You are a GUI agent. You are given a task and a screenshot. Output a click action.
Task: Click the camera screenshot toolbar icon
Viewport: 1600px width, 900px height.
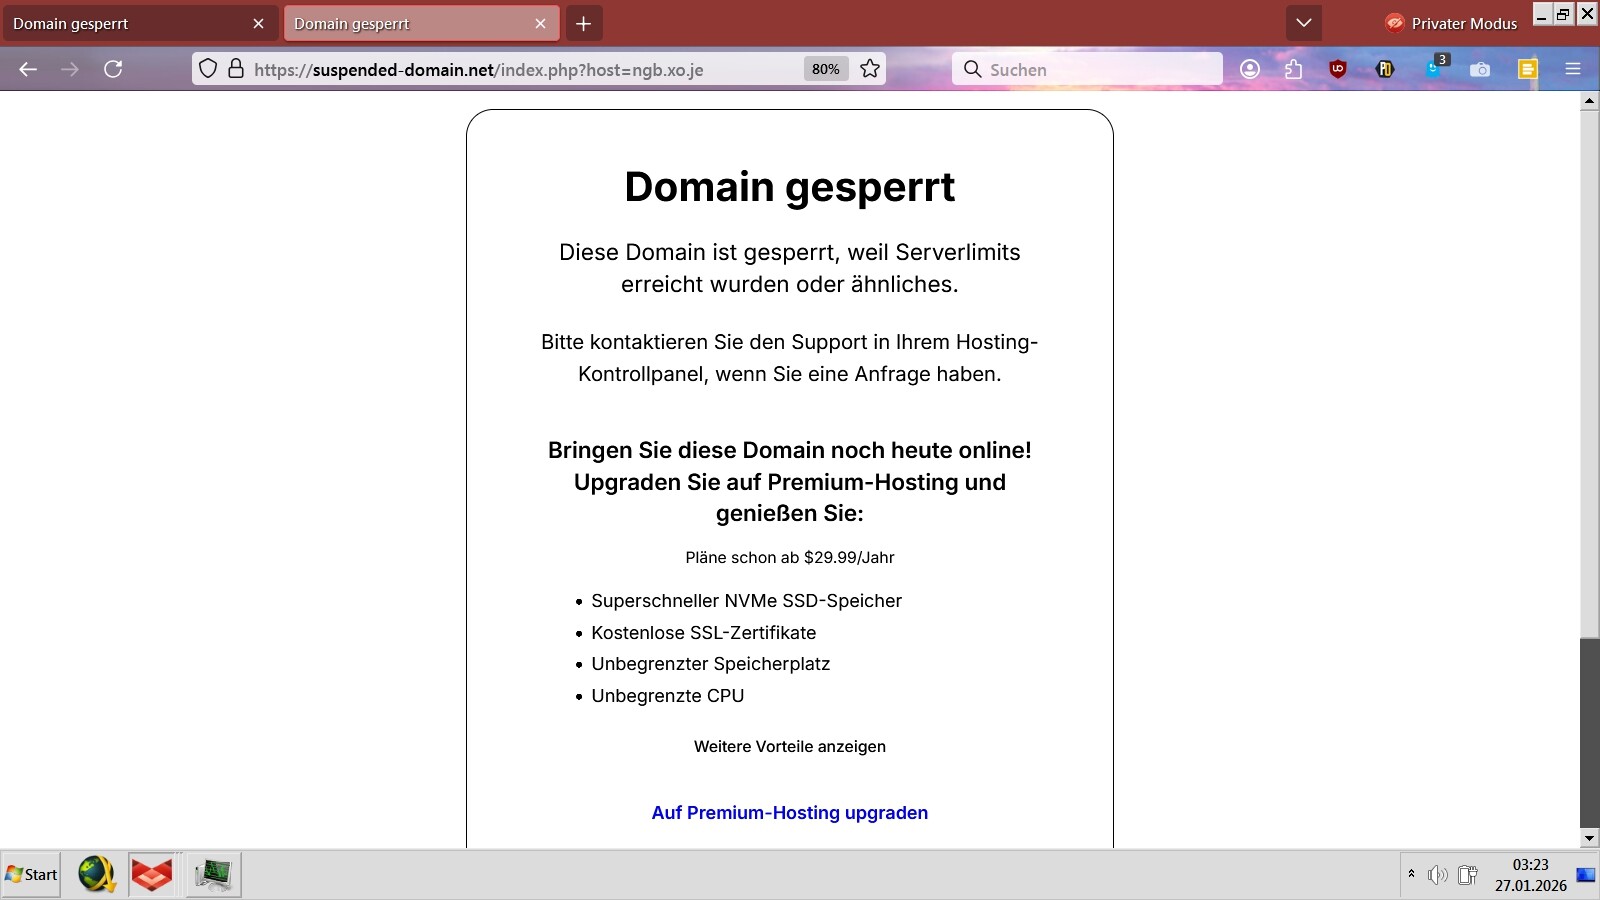point(1480,69)
